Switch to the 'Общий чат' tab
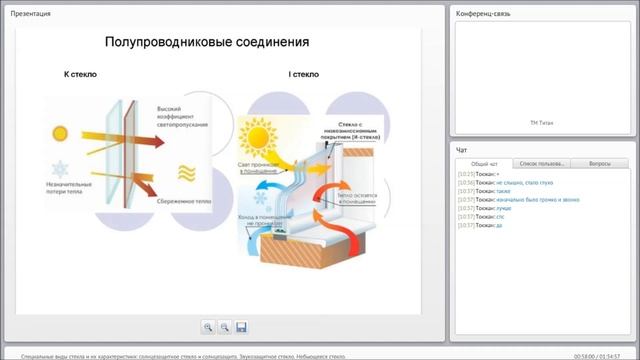640x360 pixels. (x=484, y=164)
